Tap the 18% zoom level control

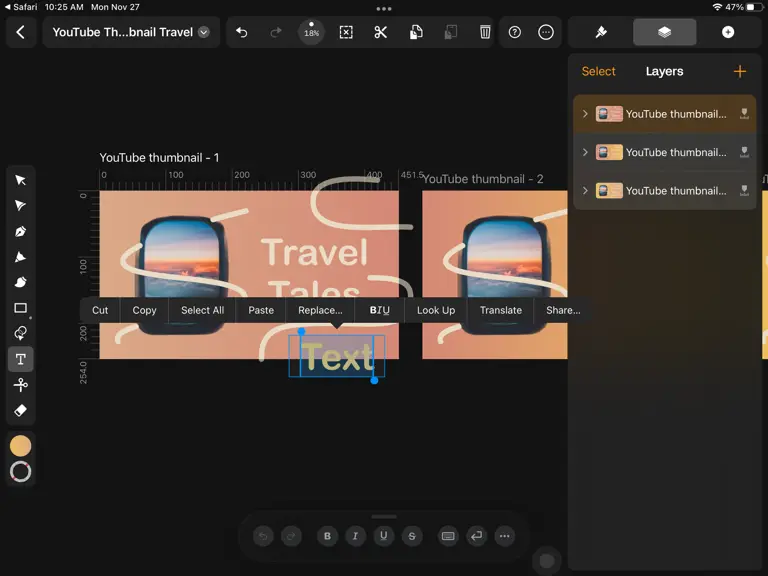coord(311,32)
